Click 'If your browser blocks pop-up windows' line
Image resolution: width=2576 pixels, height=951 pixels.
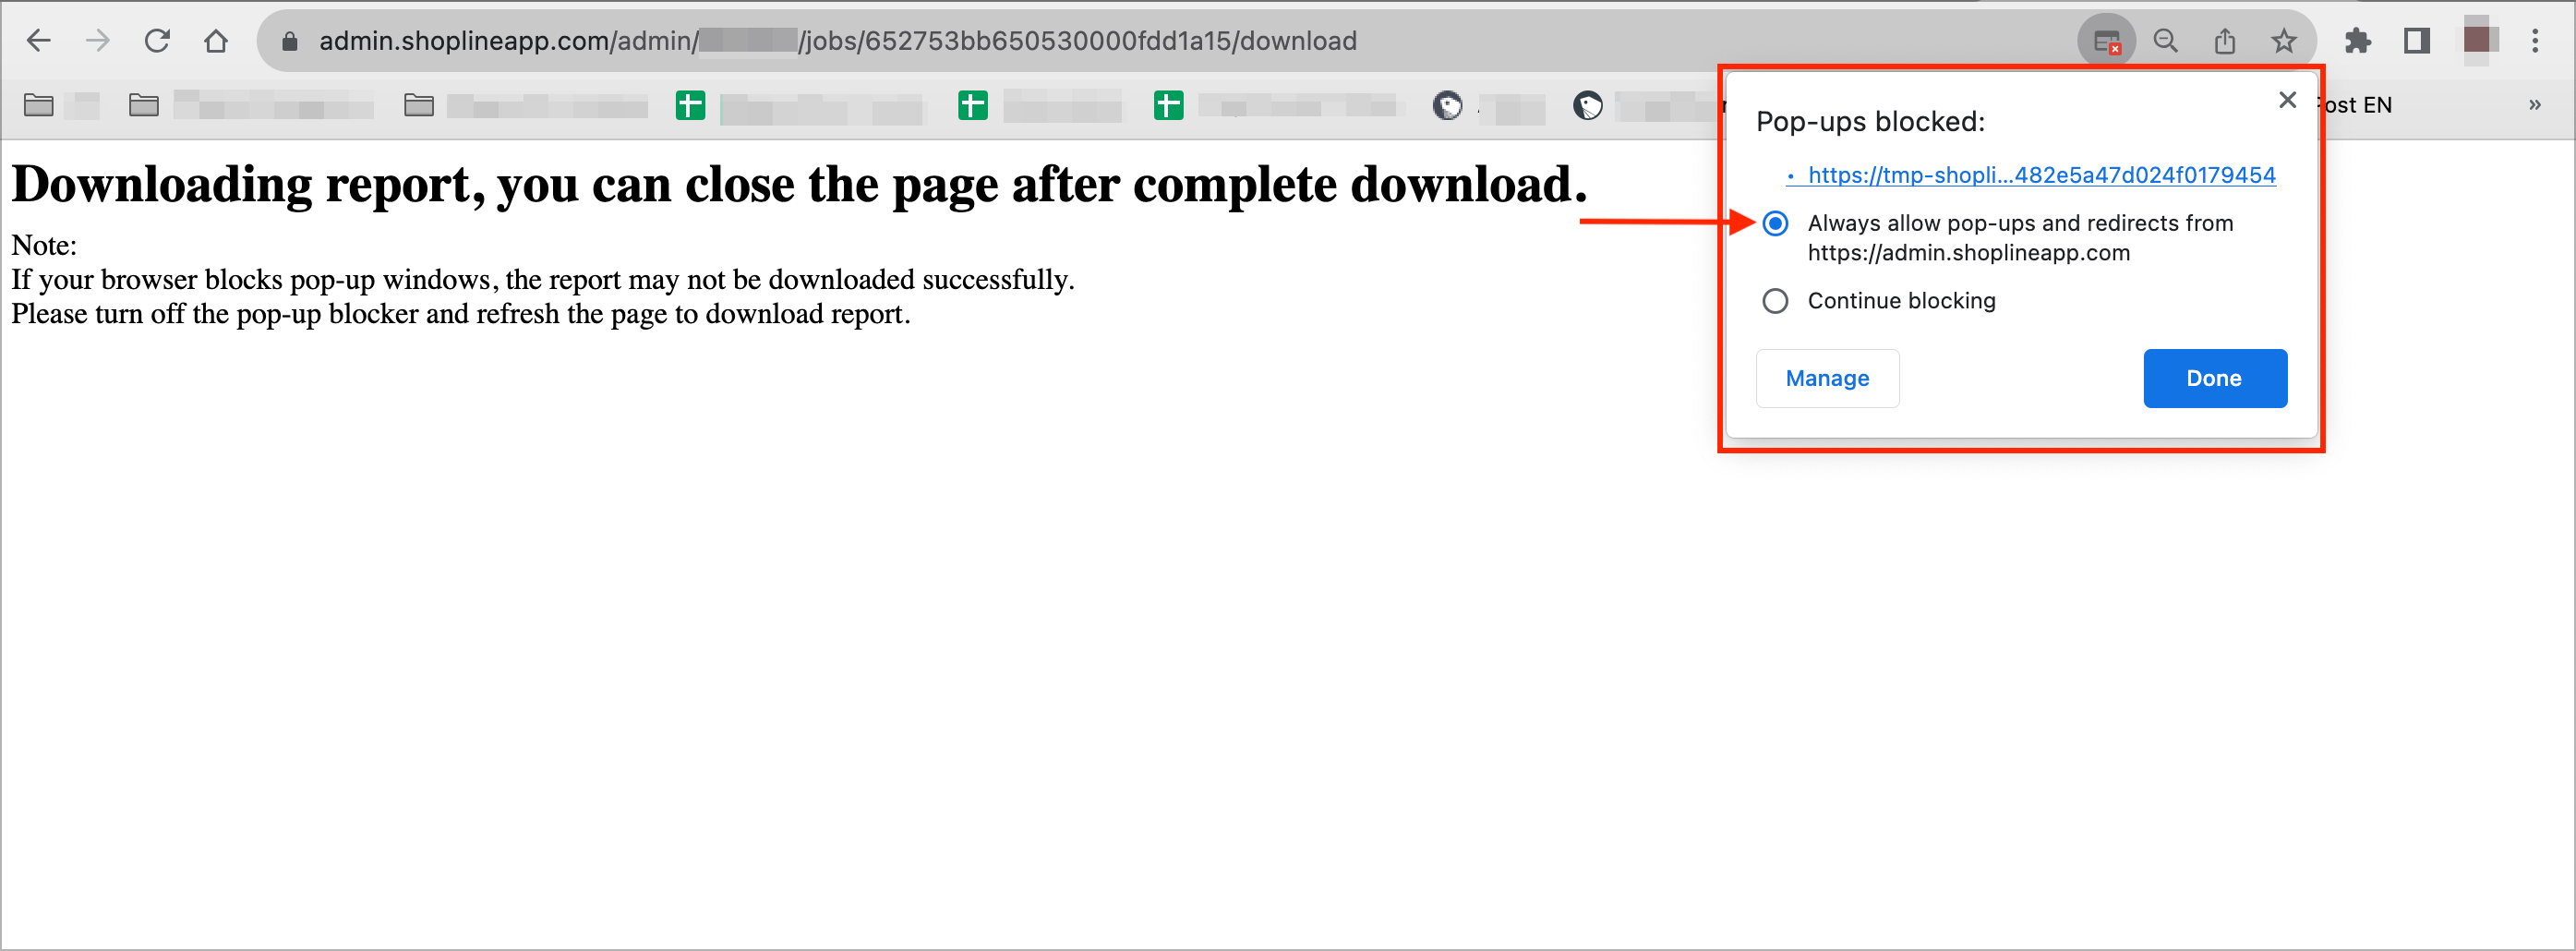coord(543,280)
